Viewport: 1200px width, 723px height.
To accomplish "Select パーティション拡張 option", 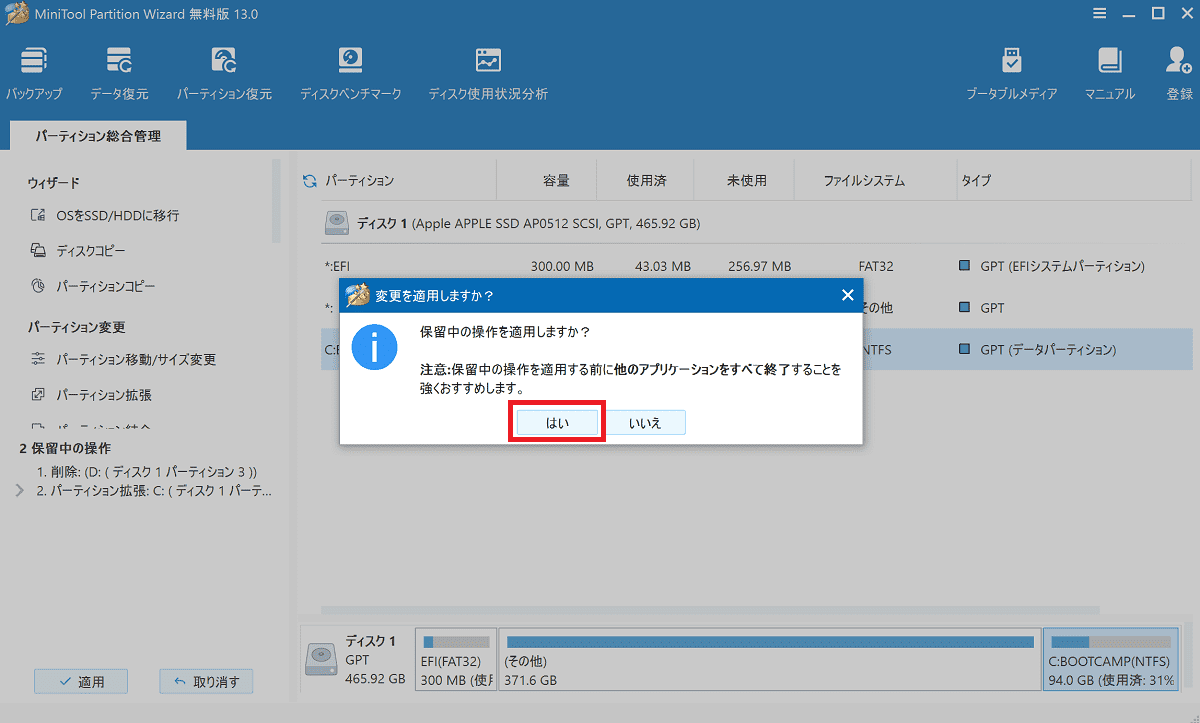I will [x=91, y=395].
